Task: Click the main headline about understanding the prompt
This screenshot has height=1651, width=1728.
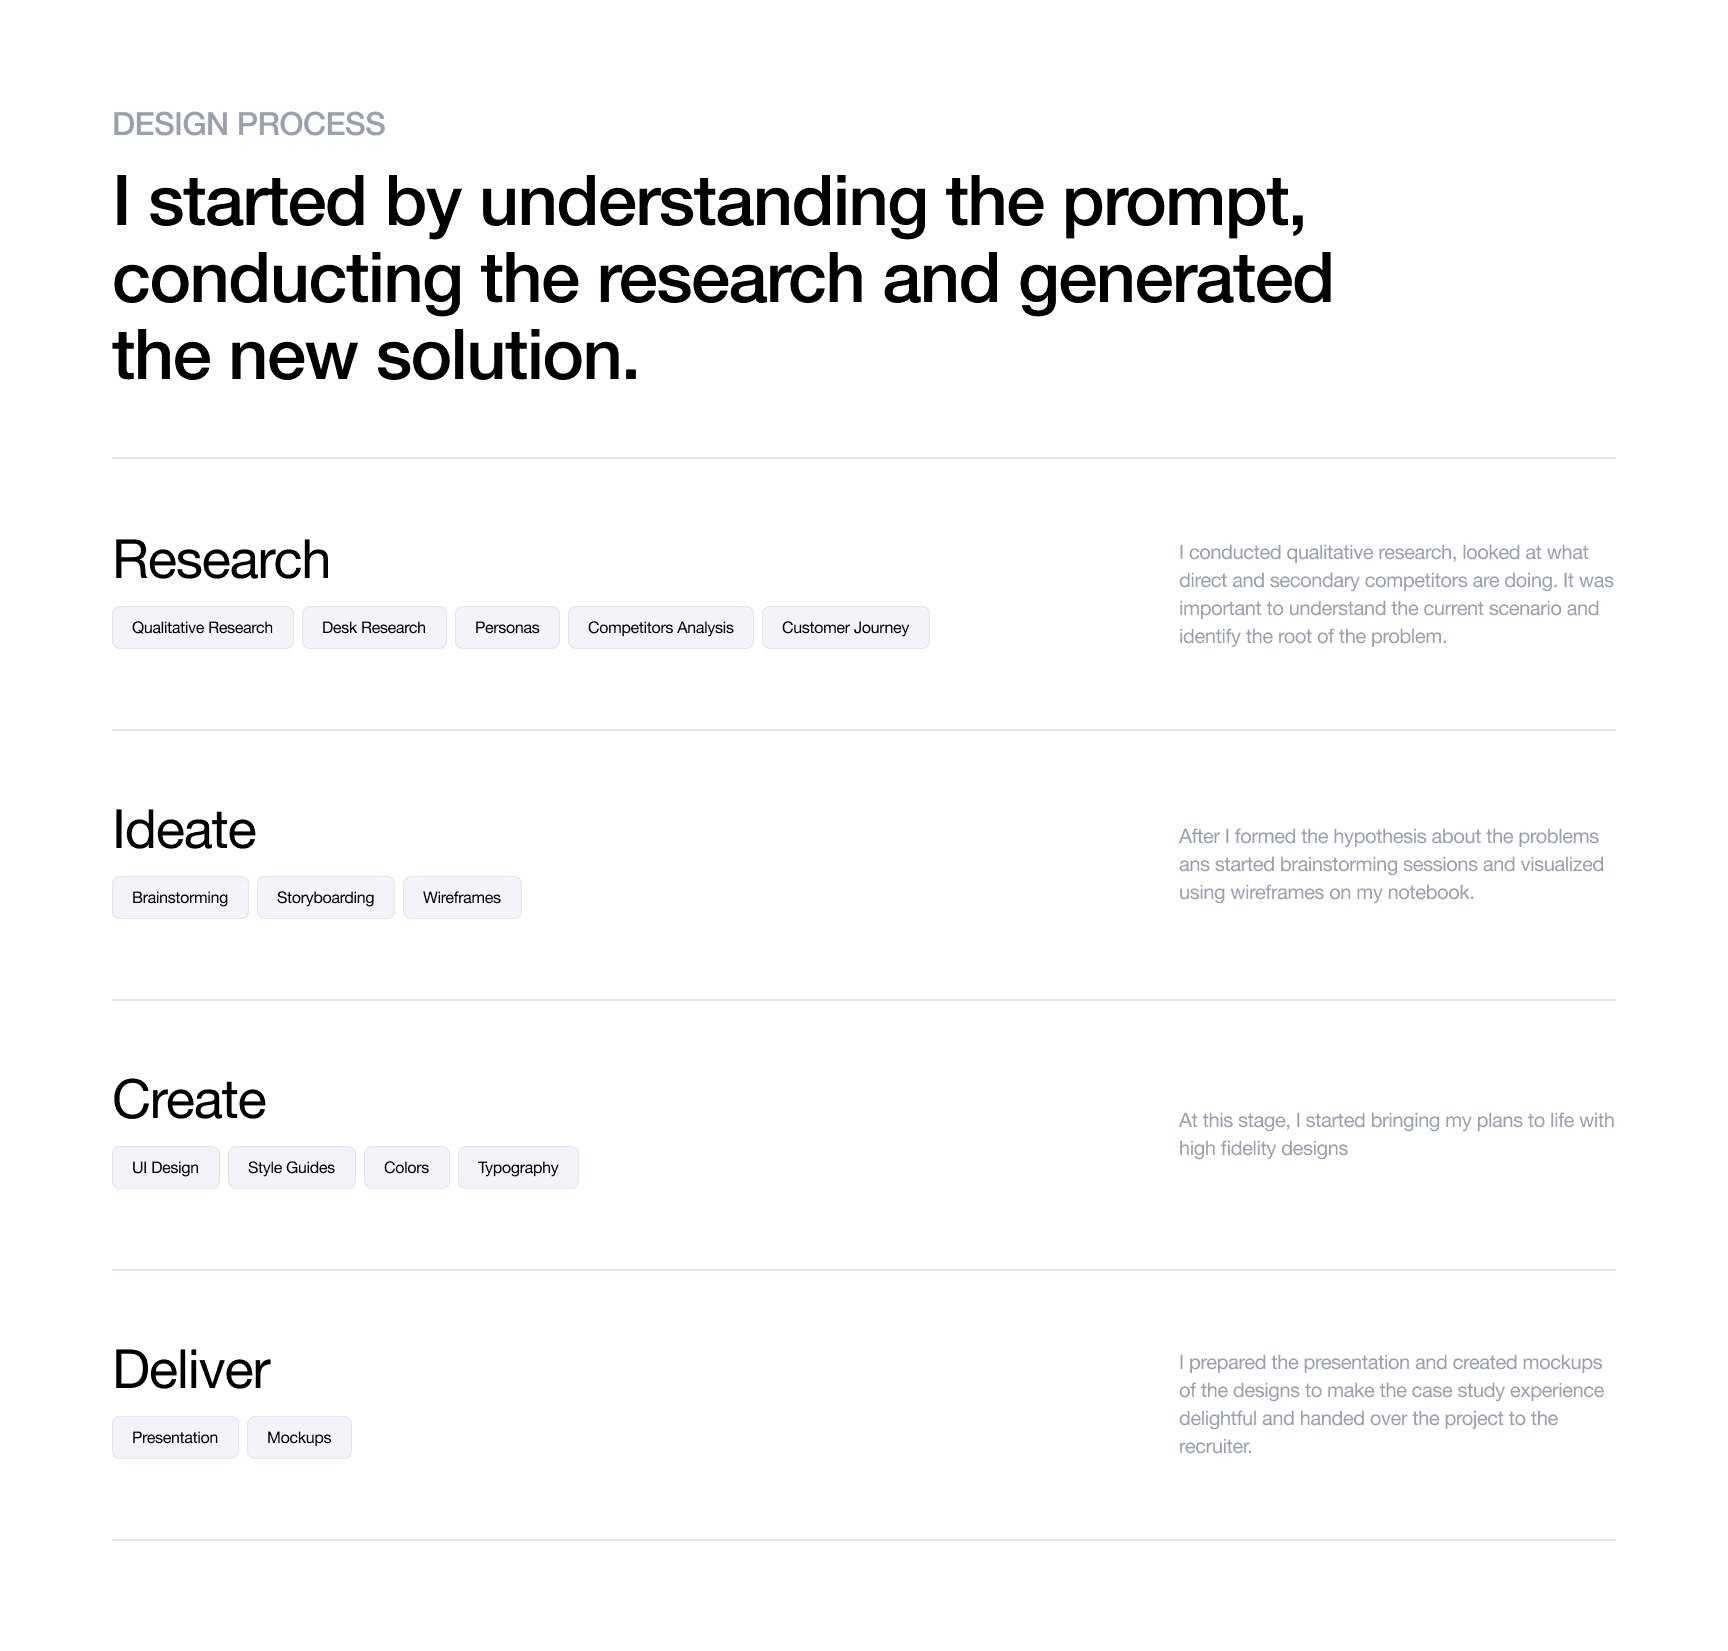Action: [x=722, y=278]
